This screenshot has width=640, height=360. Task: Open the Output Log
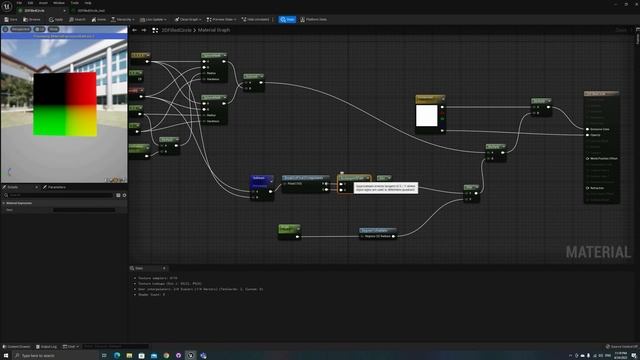click(x=47, y=347)
